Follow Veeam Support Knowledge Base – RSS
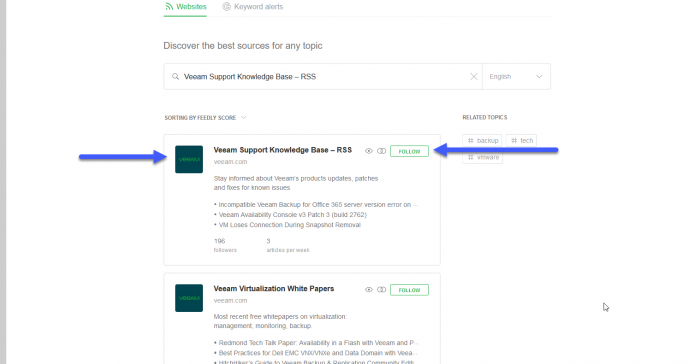 click(409, 151)
